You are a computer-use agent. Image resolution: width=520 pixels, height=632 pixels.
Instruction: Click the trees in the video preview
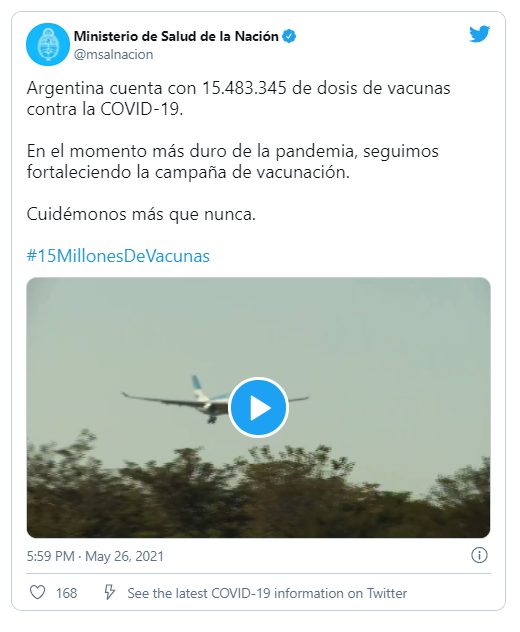[x=258, y=492]
